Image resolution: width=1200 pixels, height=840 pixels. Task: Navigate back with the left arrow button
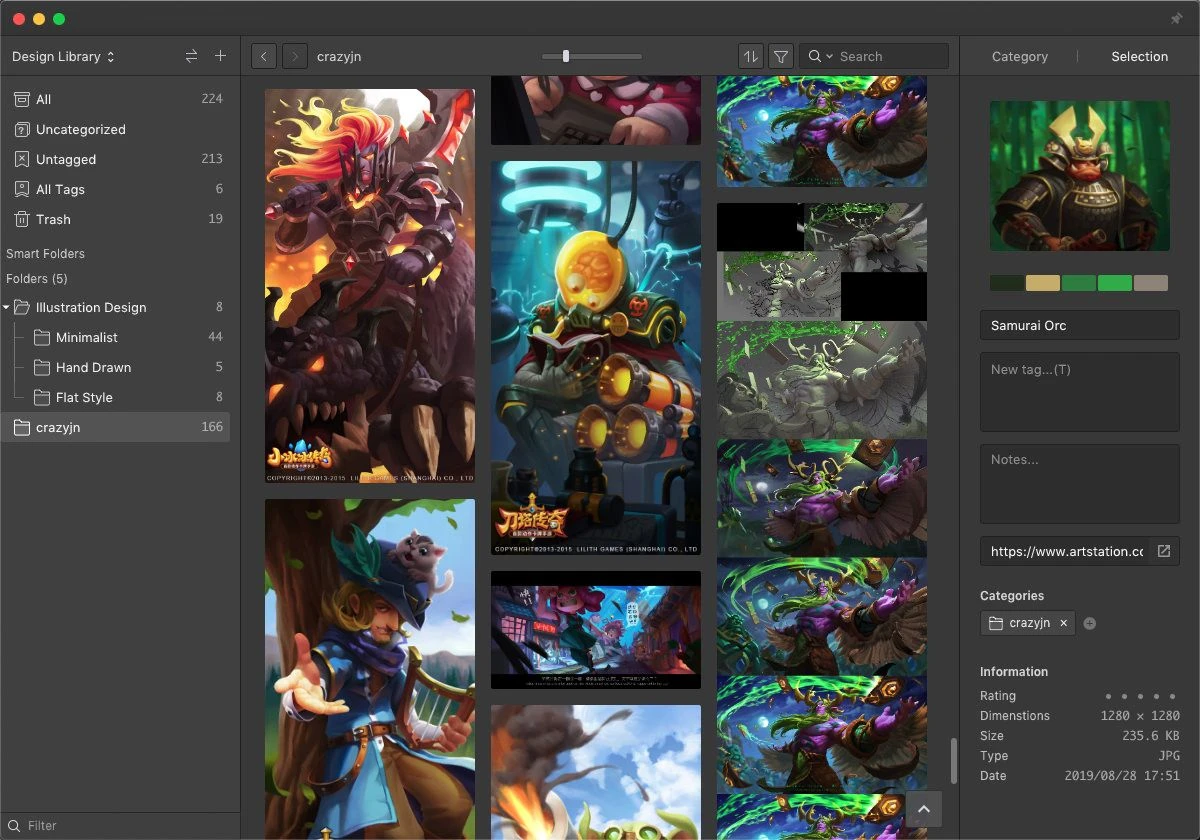point(264,57)
